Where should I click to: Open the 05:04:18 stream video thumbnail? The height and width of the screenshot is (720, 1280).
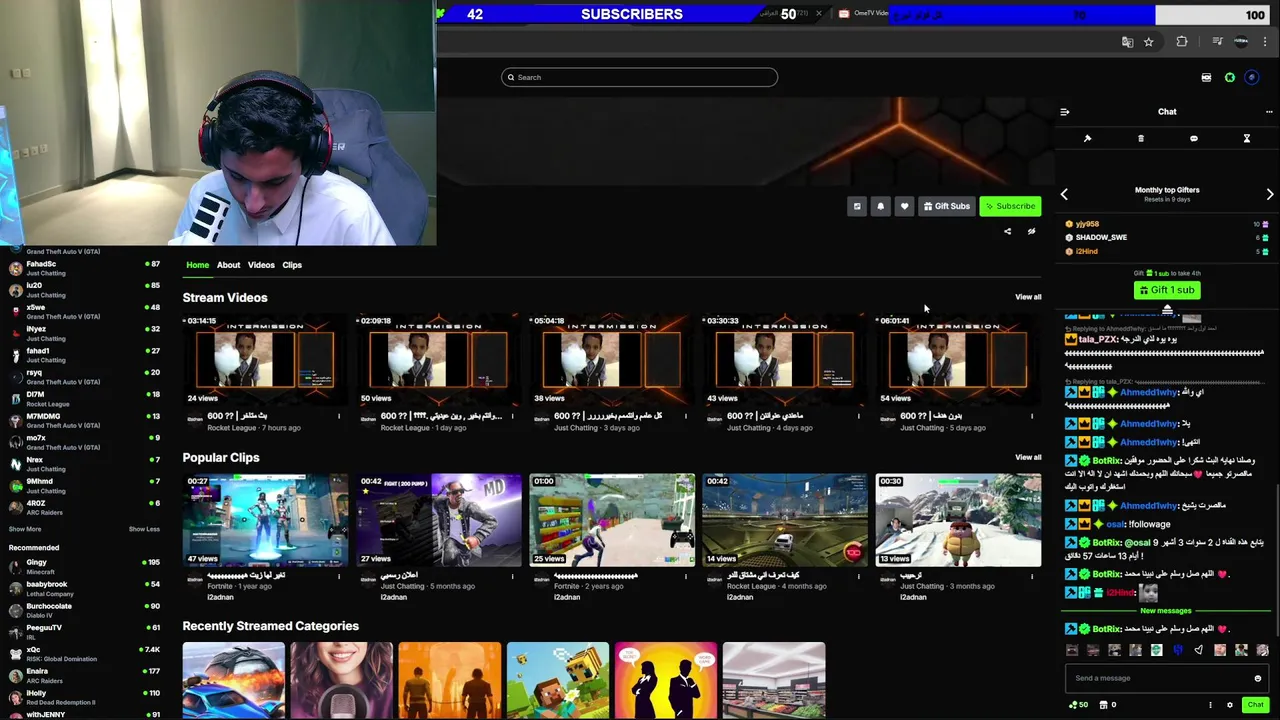click(x=611, y=358)
